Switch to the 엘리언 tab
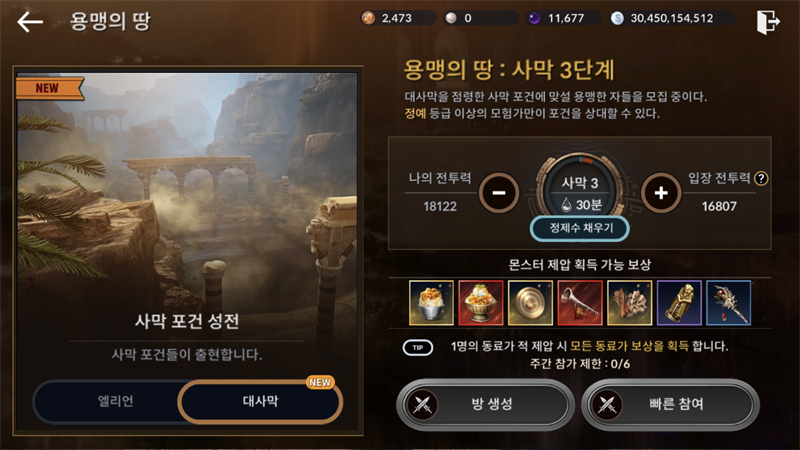 click(115, 401)
